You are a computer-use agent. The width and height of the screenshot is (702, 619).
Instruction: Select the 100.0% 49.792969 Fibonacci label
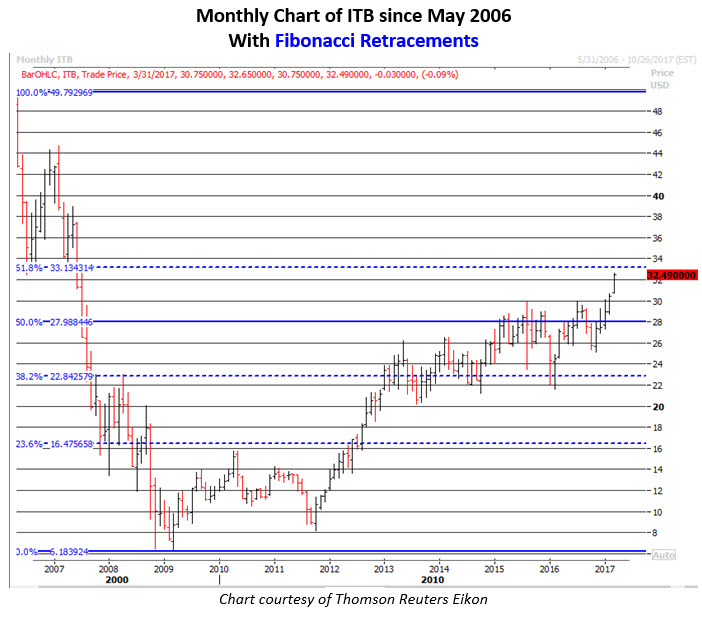coord(54,93)
